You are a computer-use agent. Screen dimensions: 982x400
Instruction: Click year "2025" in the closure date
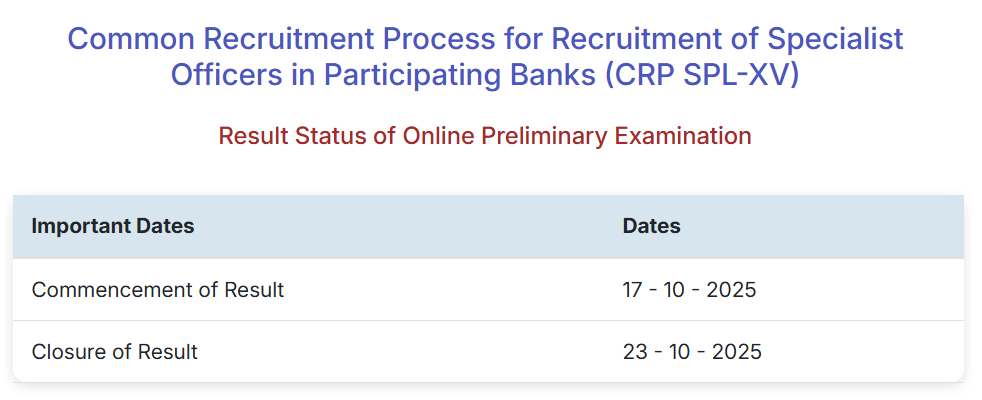click(x=734, y=352)
